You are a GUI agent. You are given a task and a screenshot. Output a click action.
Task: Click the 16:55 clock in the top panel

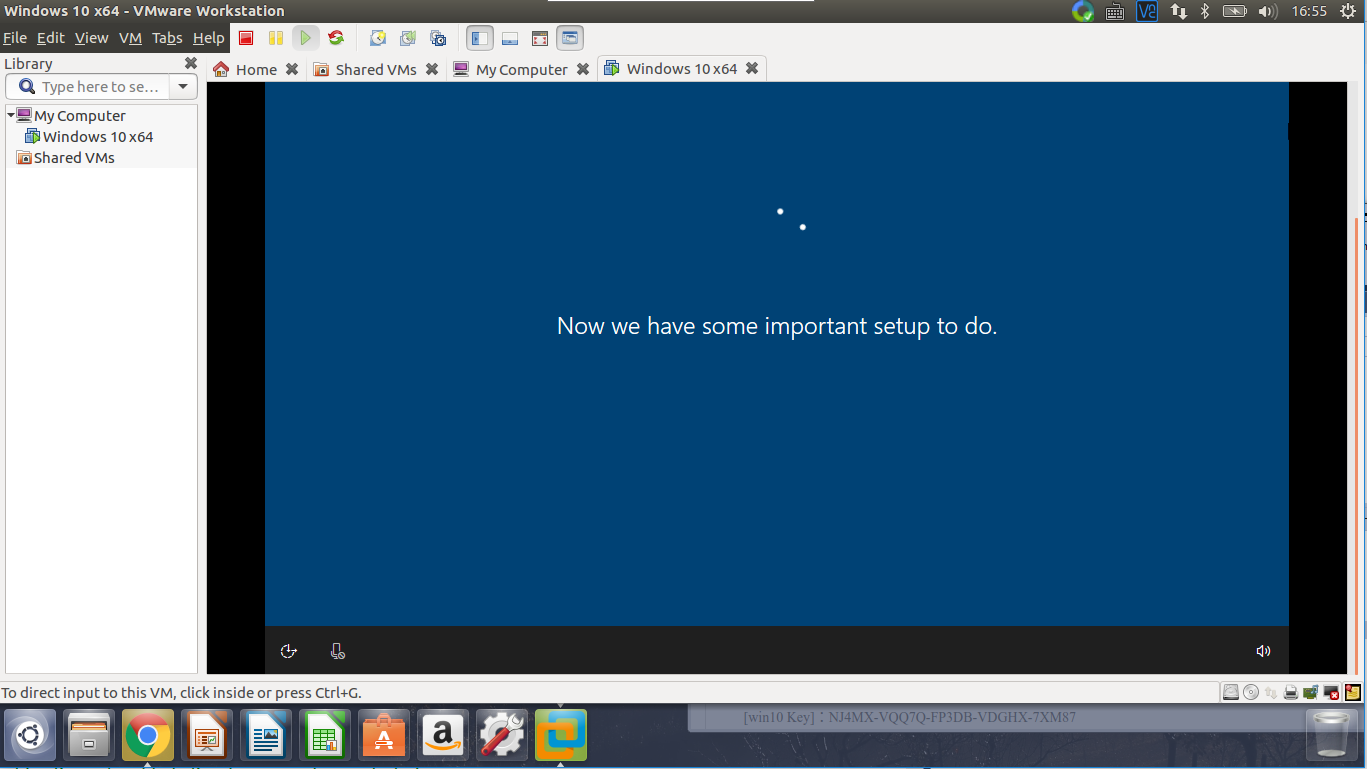tap(1309, 11)
